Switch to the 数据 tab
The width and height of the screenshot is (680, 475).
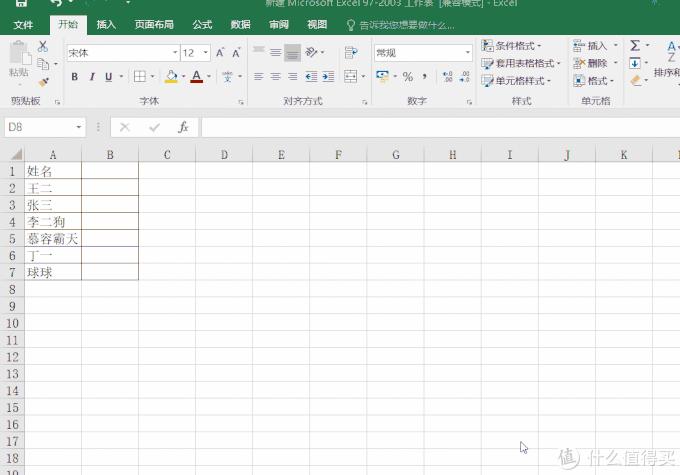[240, 25]
